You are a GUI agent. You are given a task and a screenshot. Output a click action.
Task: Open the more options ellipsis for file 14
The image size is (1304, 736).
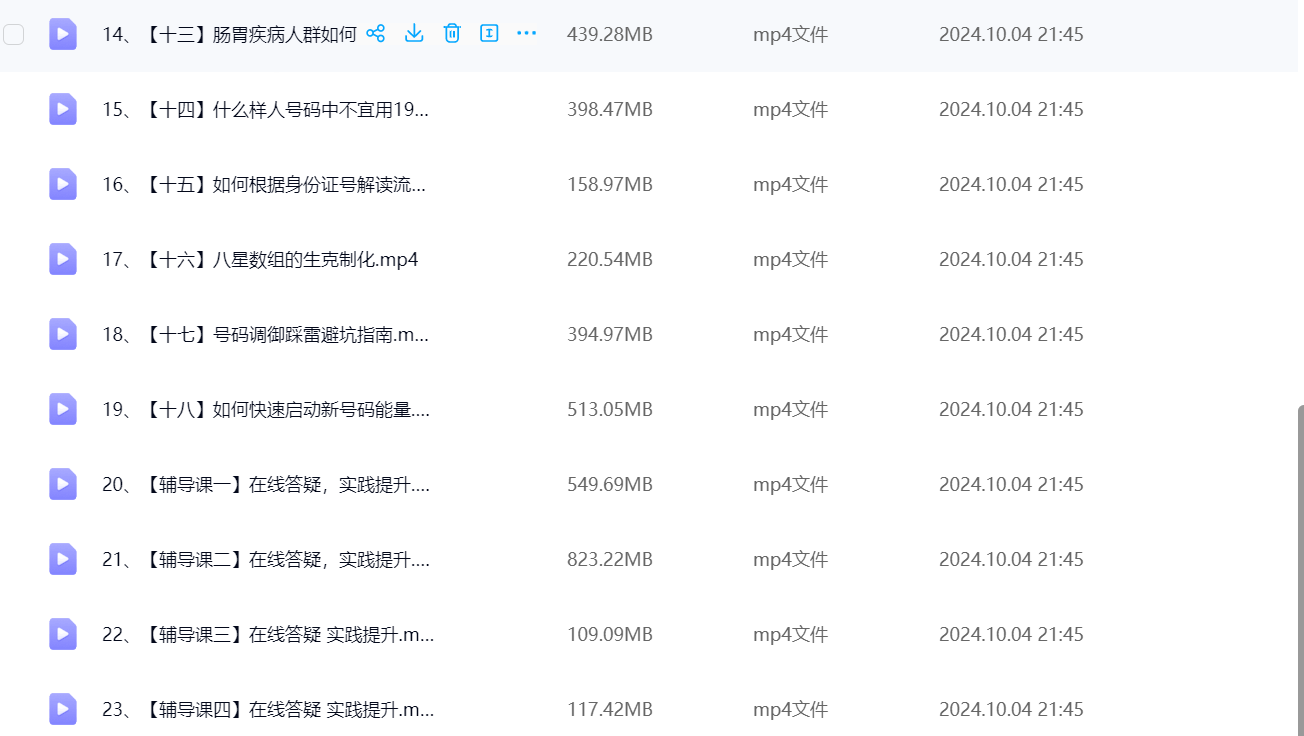coord(527,34)
